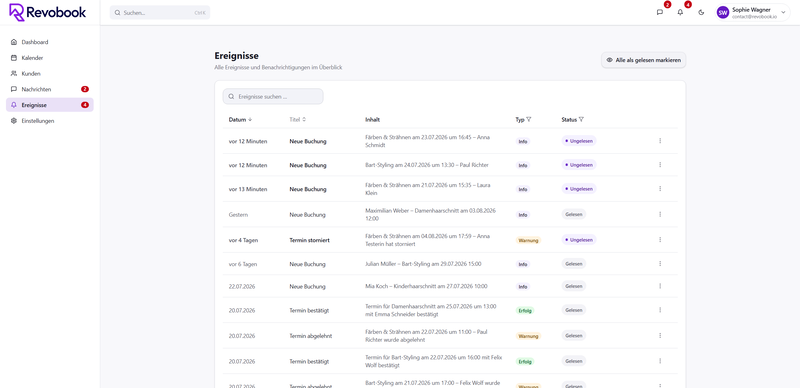This screenshot has width=800, height=388.
Task: Open Kalender in sidebar
Action: pyautogui.click(x=49, y=58)
